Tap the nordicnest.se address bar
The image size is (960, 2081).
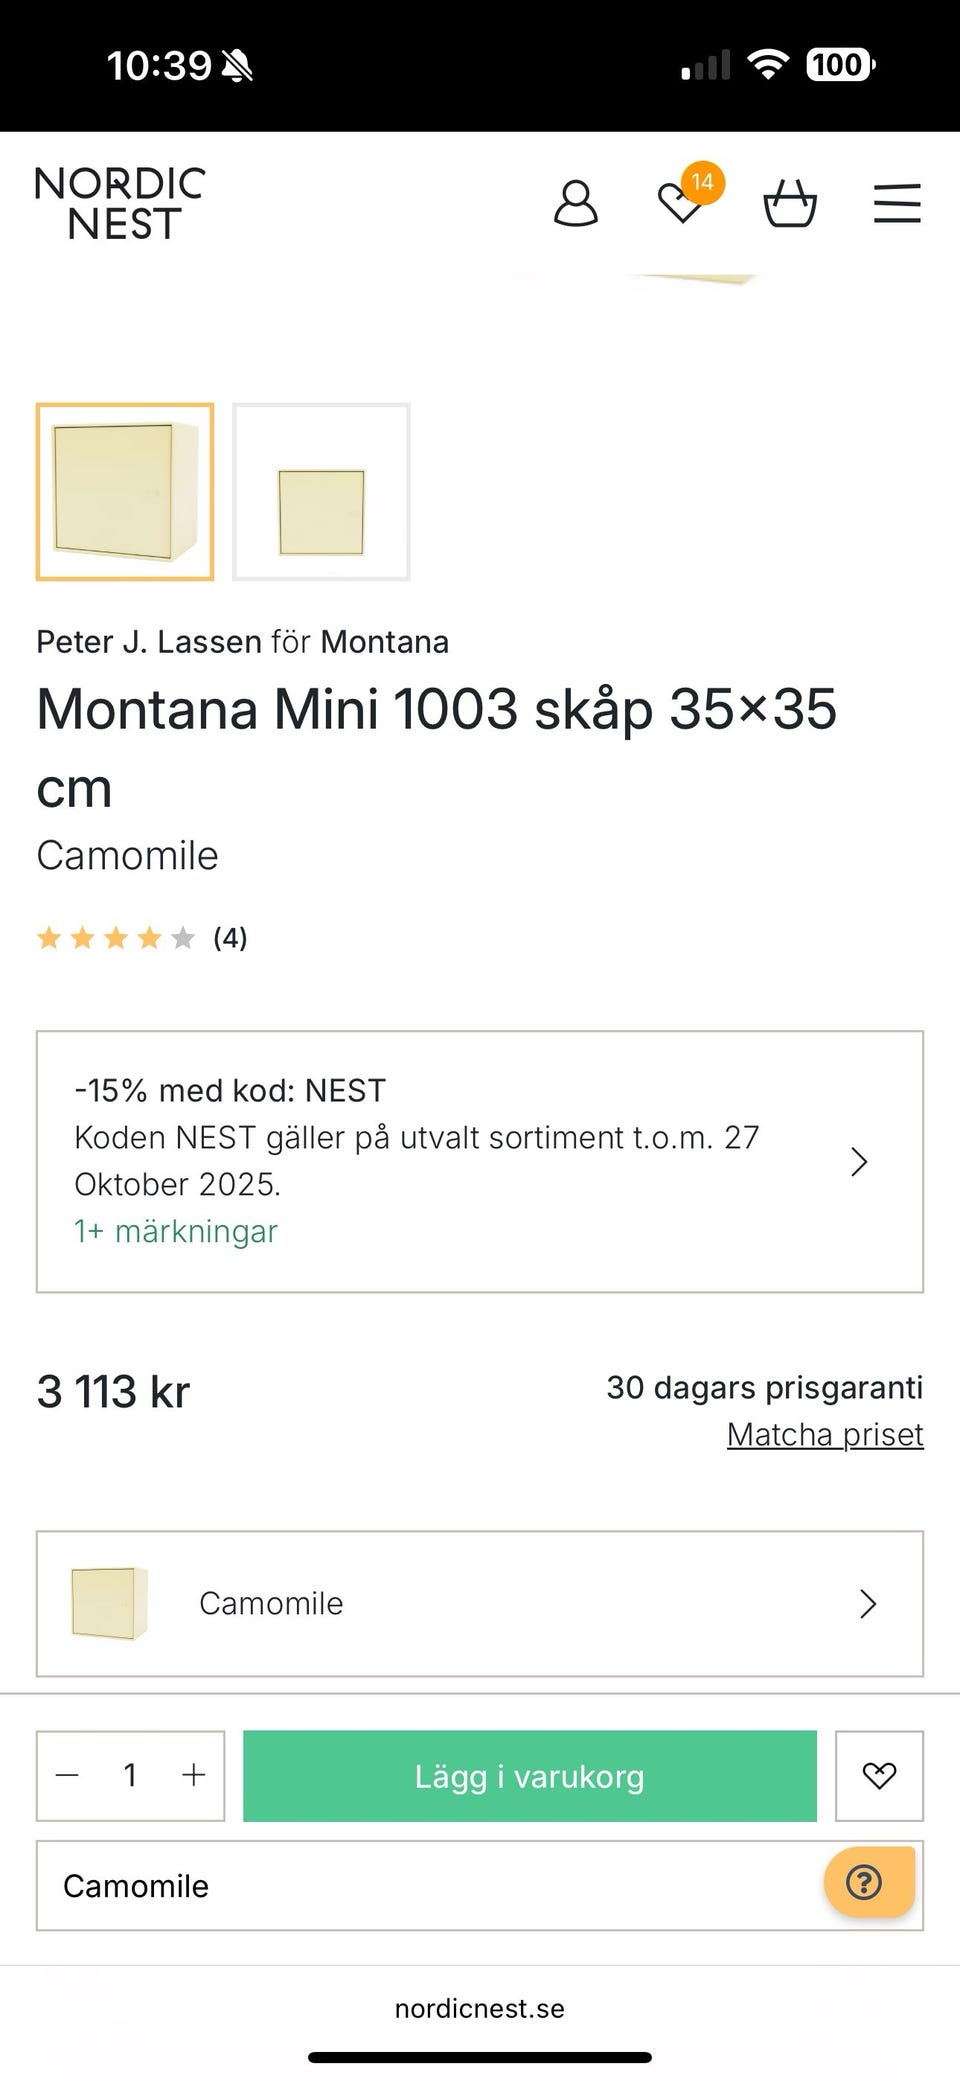[480, 2008]
